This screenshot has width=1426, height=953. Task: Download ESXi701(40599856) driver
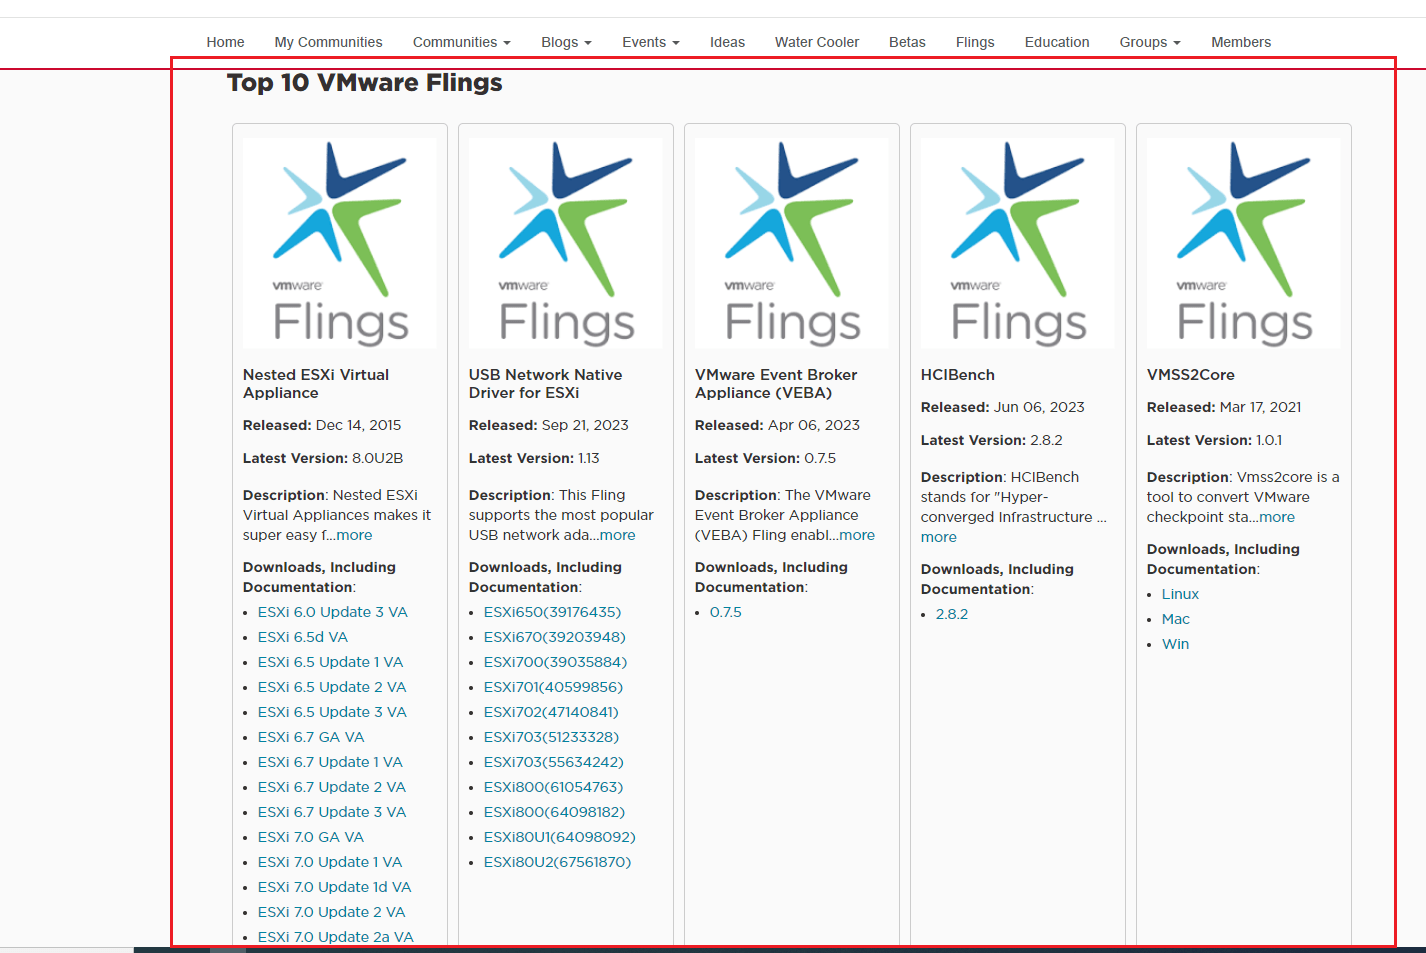pyautogui.click(x=553, y=687)
